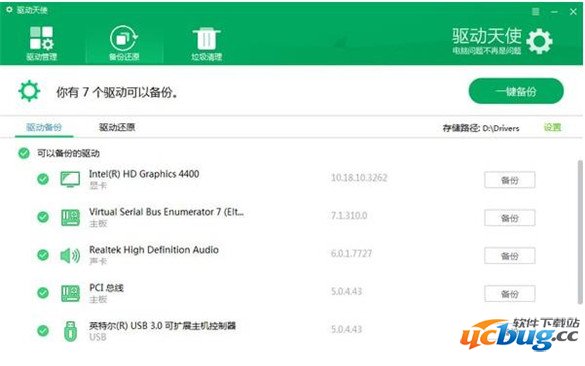Screen dimensions: 585x366
Task: Switch to the 驱动还原 tab
Action: 117,127
